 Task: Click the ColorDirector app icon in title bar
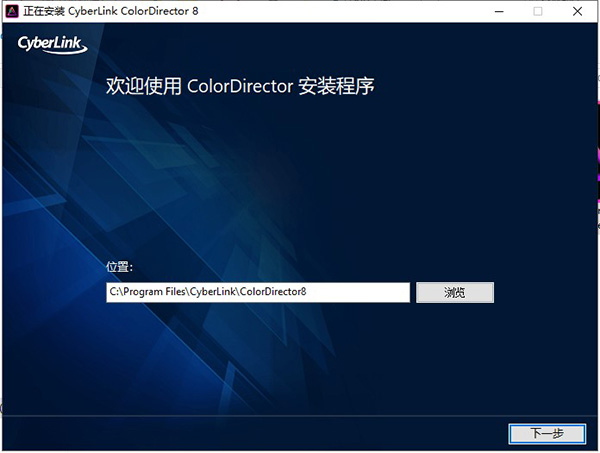click(12, 11)
